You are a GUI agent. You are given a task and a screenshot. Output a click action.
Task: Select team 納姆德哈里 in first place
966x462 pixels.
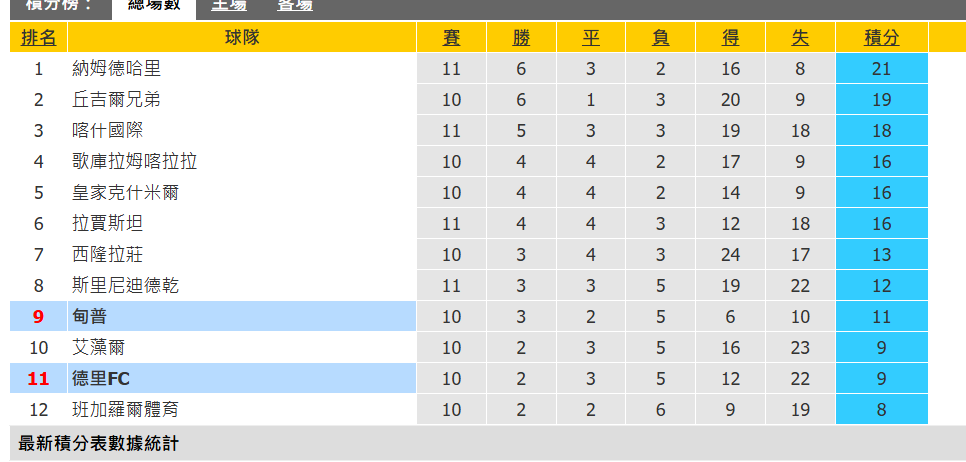(x=116, y=68)
